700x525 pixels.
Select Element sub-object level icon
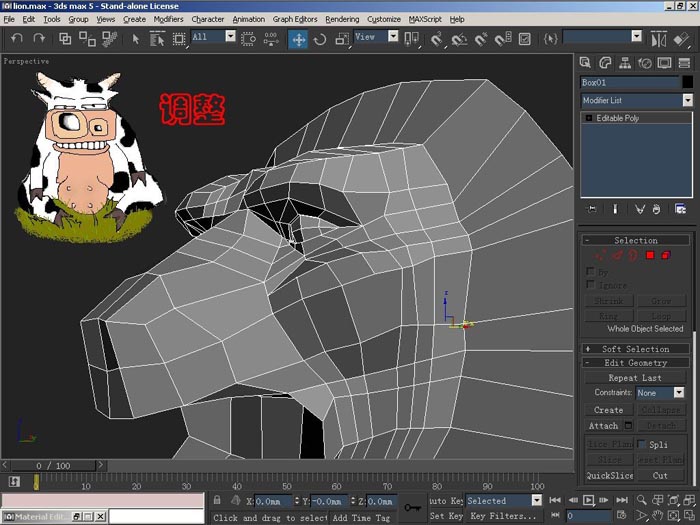point(666,255)
